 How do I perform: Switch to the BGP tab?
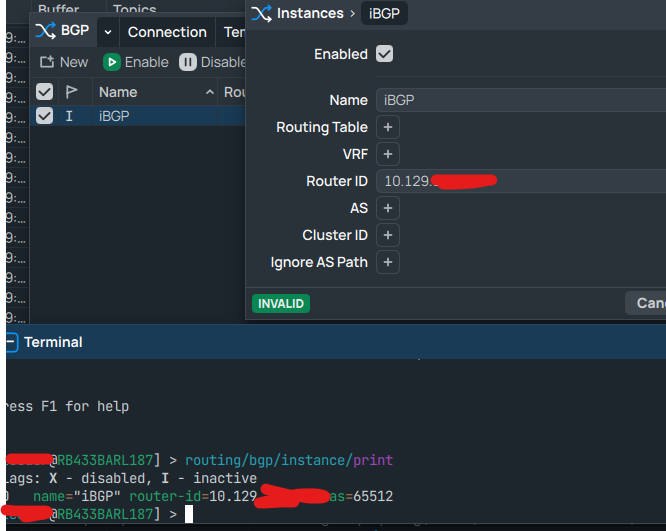(x=63, y=31)
